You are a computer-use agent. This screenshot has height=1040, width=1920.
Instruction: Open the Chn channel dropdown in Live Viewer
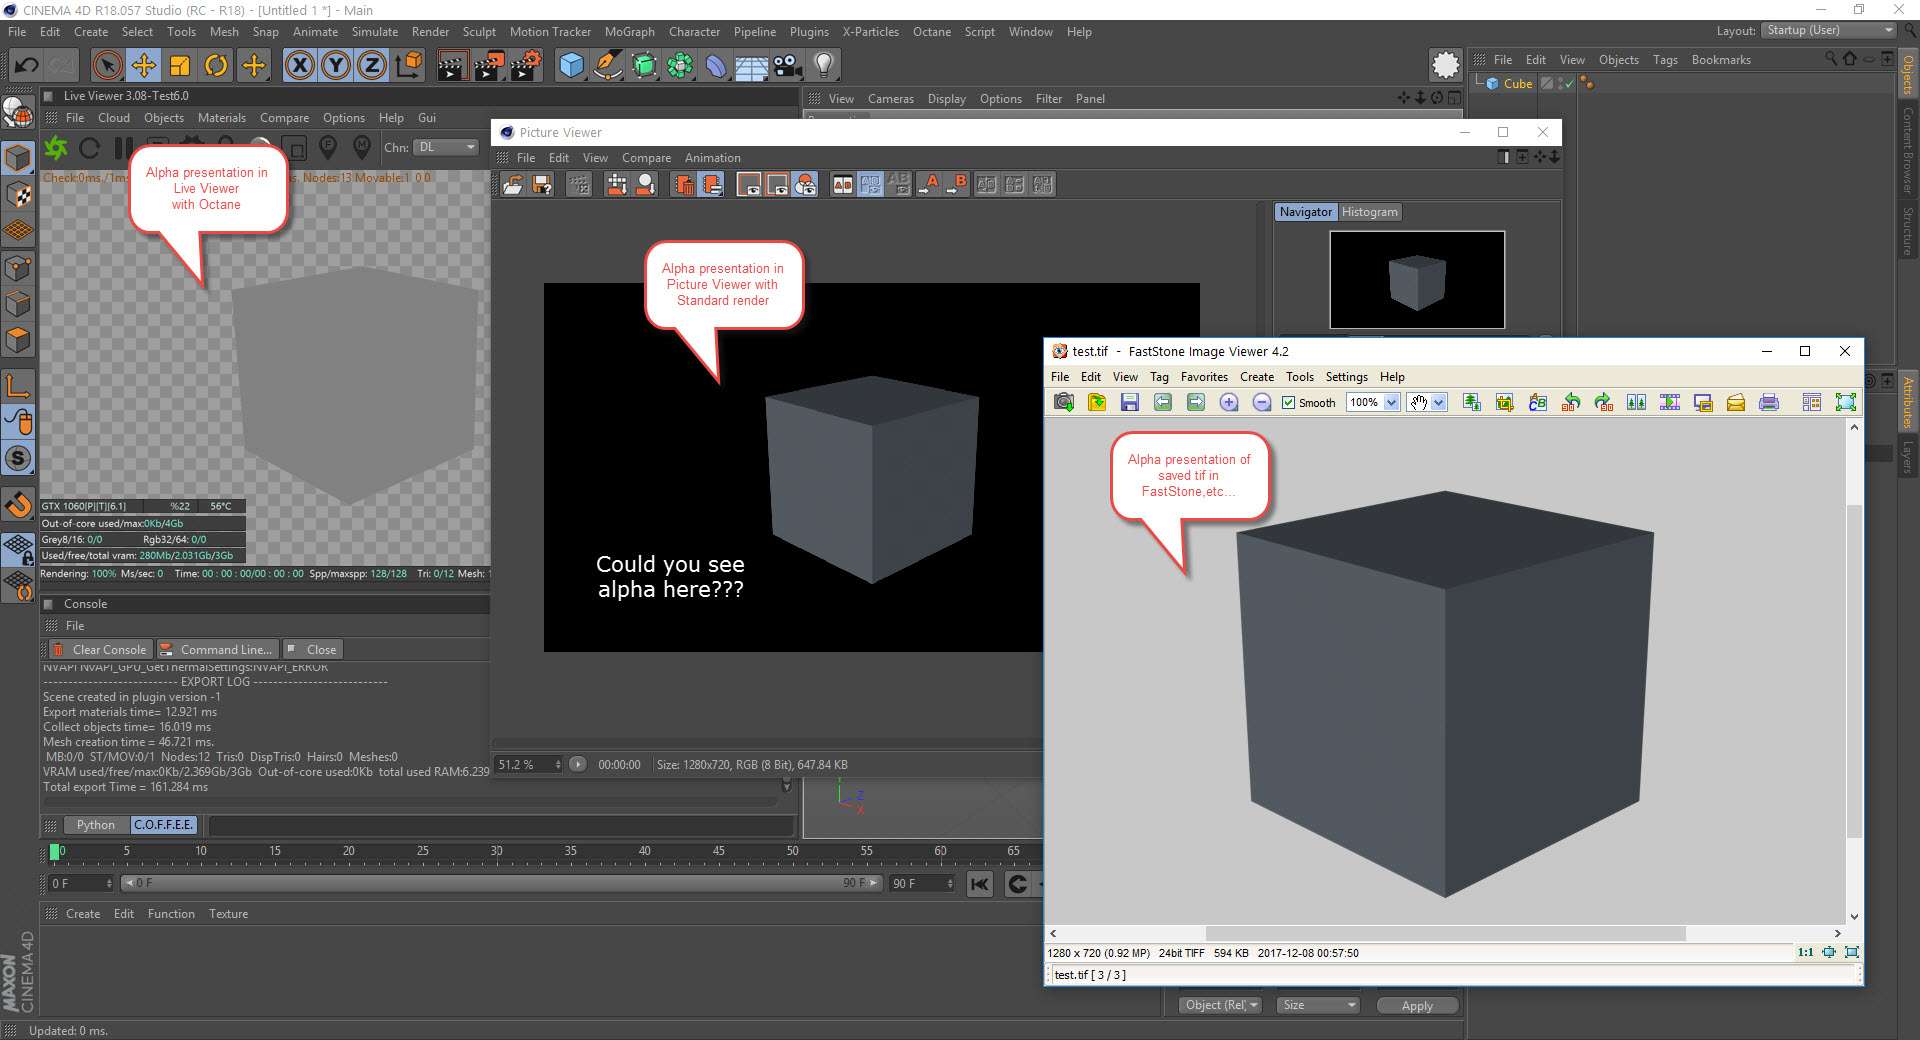(x=446, y=147)
